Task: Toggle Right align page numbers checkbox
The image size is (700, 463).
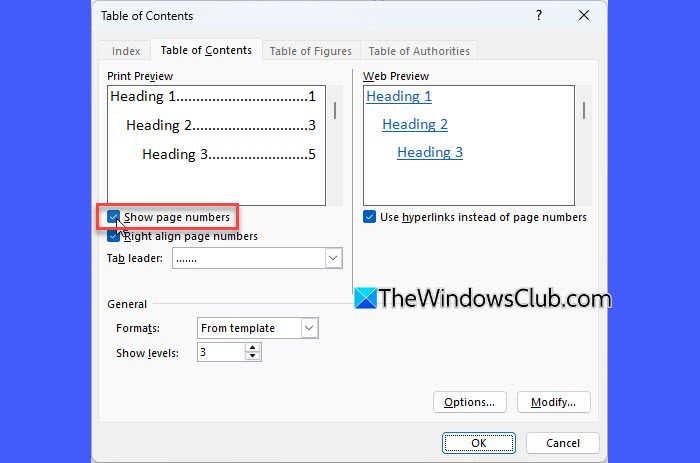Action: point(115,236)
